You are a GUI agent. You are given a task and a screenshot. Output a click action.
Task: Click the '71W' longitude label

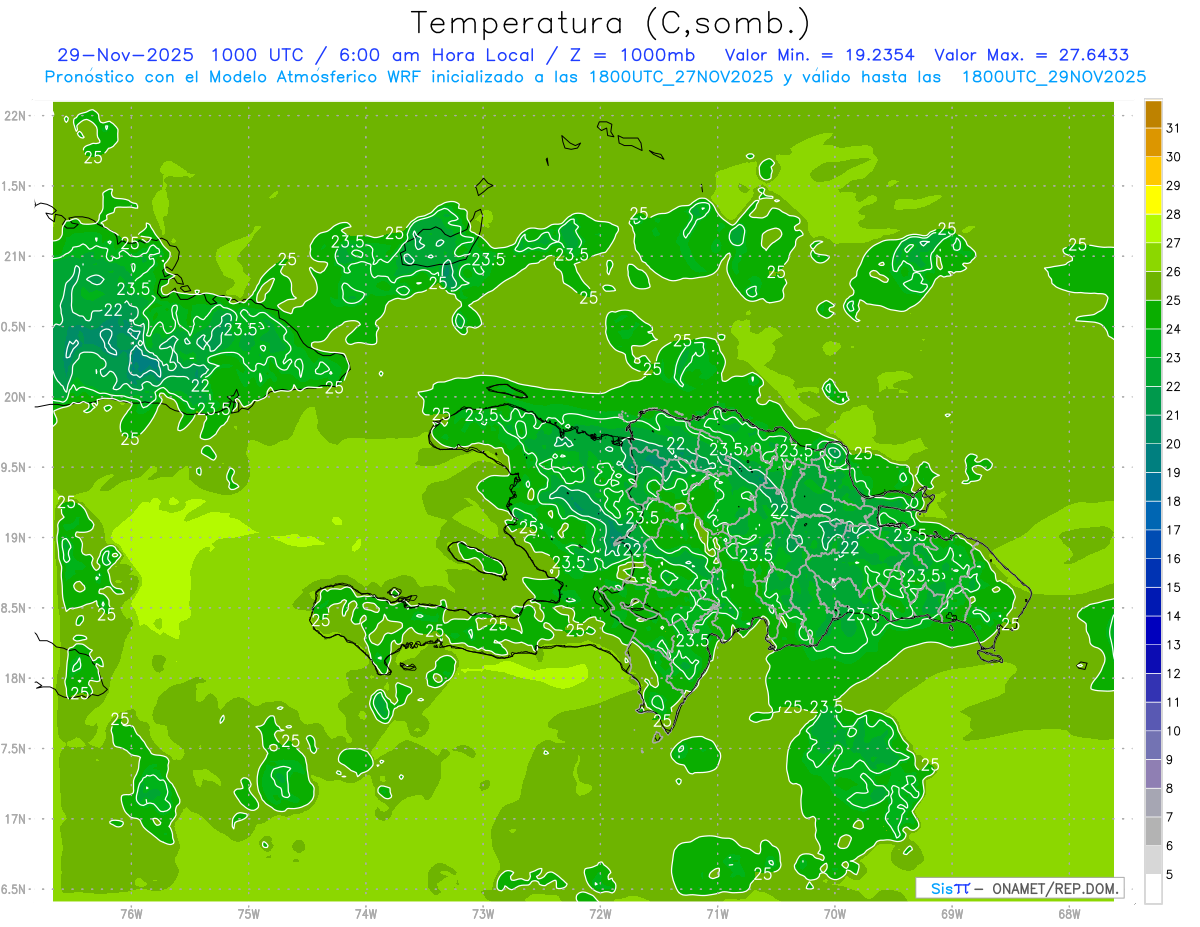click(718, 913)
